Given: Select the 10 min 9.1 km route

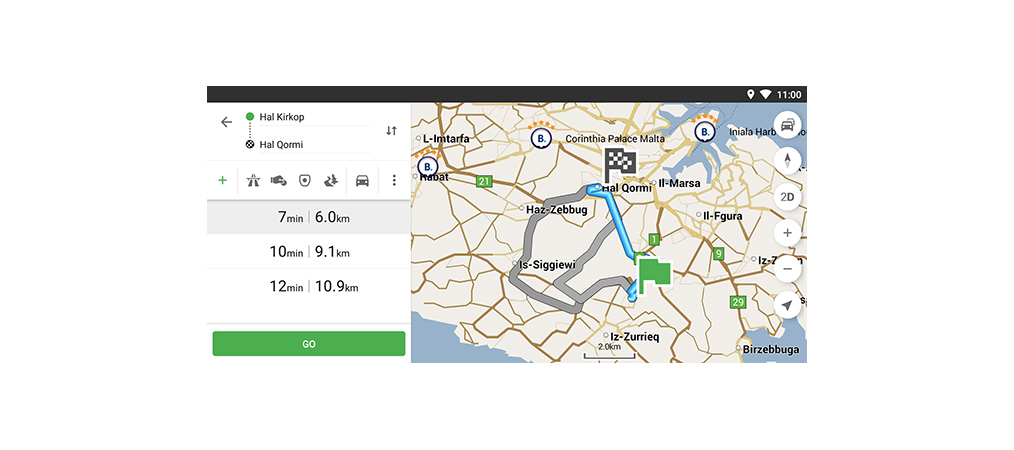Looking at the screenshot, I should pyautogui.click(x=308, y=252).
